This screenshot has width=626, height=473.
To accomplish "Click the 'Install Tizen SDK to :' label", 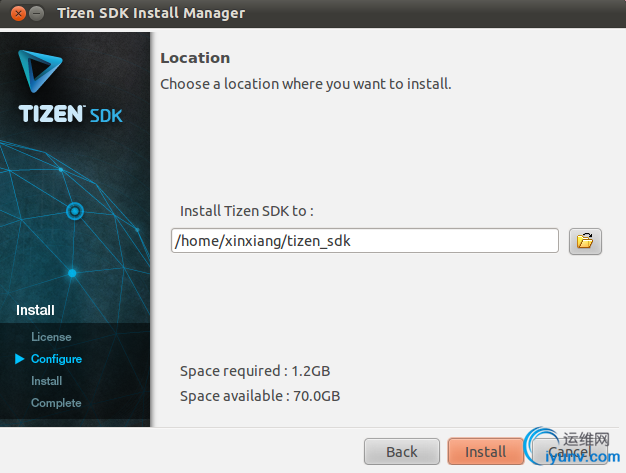I will tap(247, 211).
